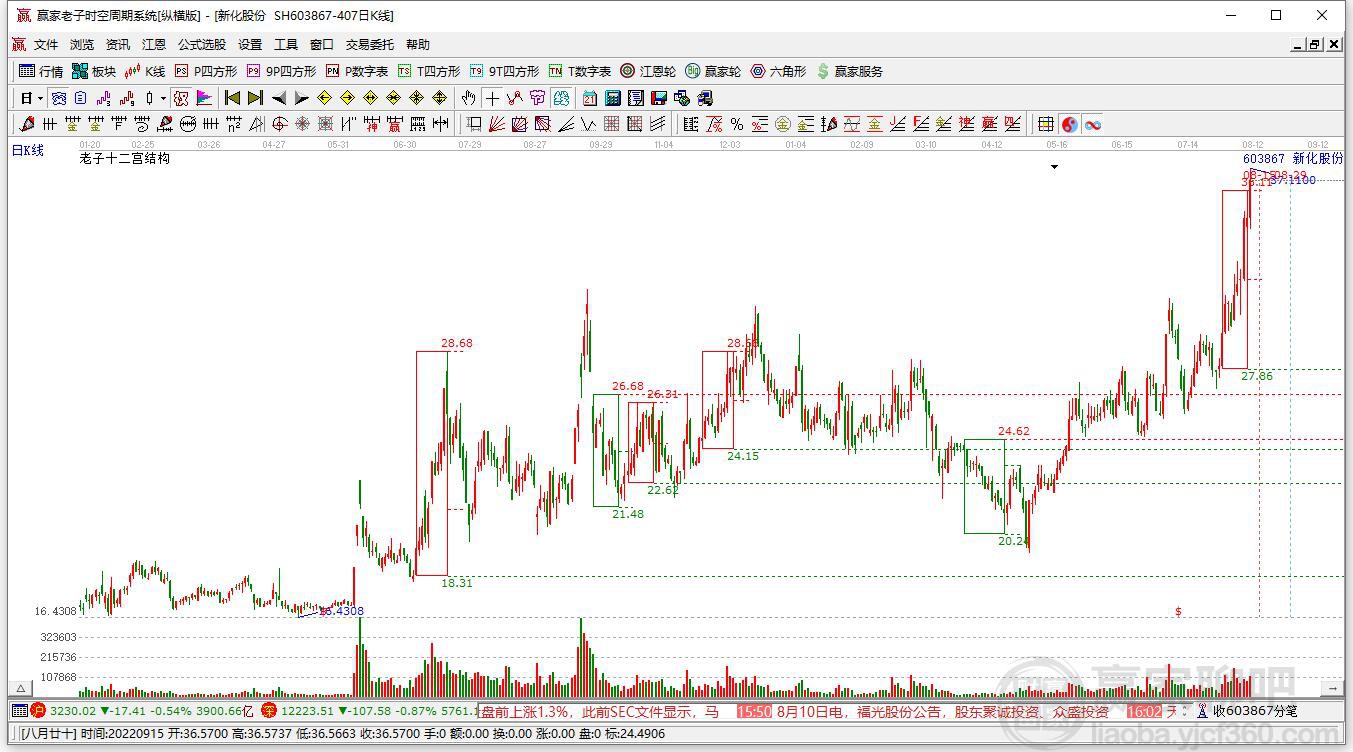The image size is (1353, 752).
Task: Jump to last bar icon
Action: (x=255, y=98)
